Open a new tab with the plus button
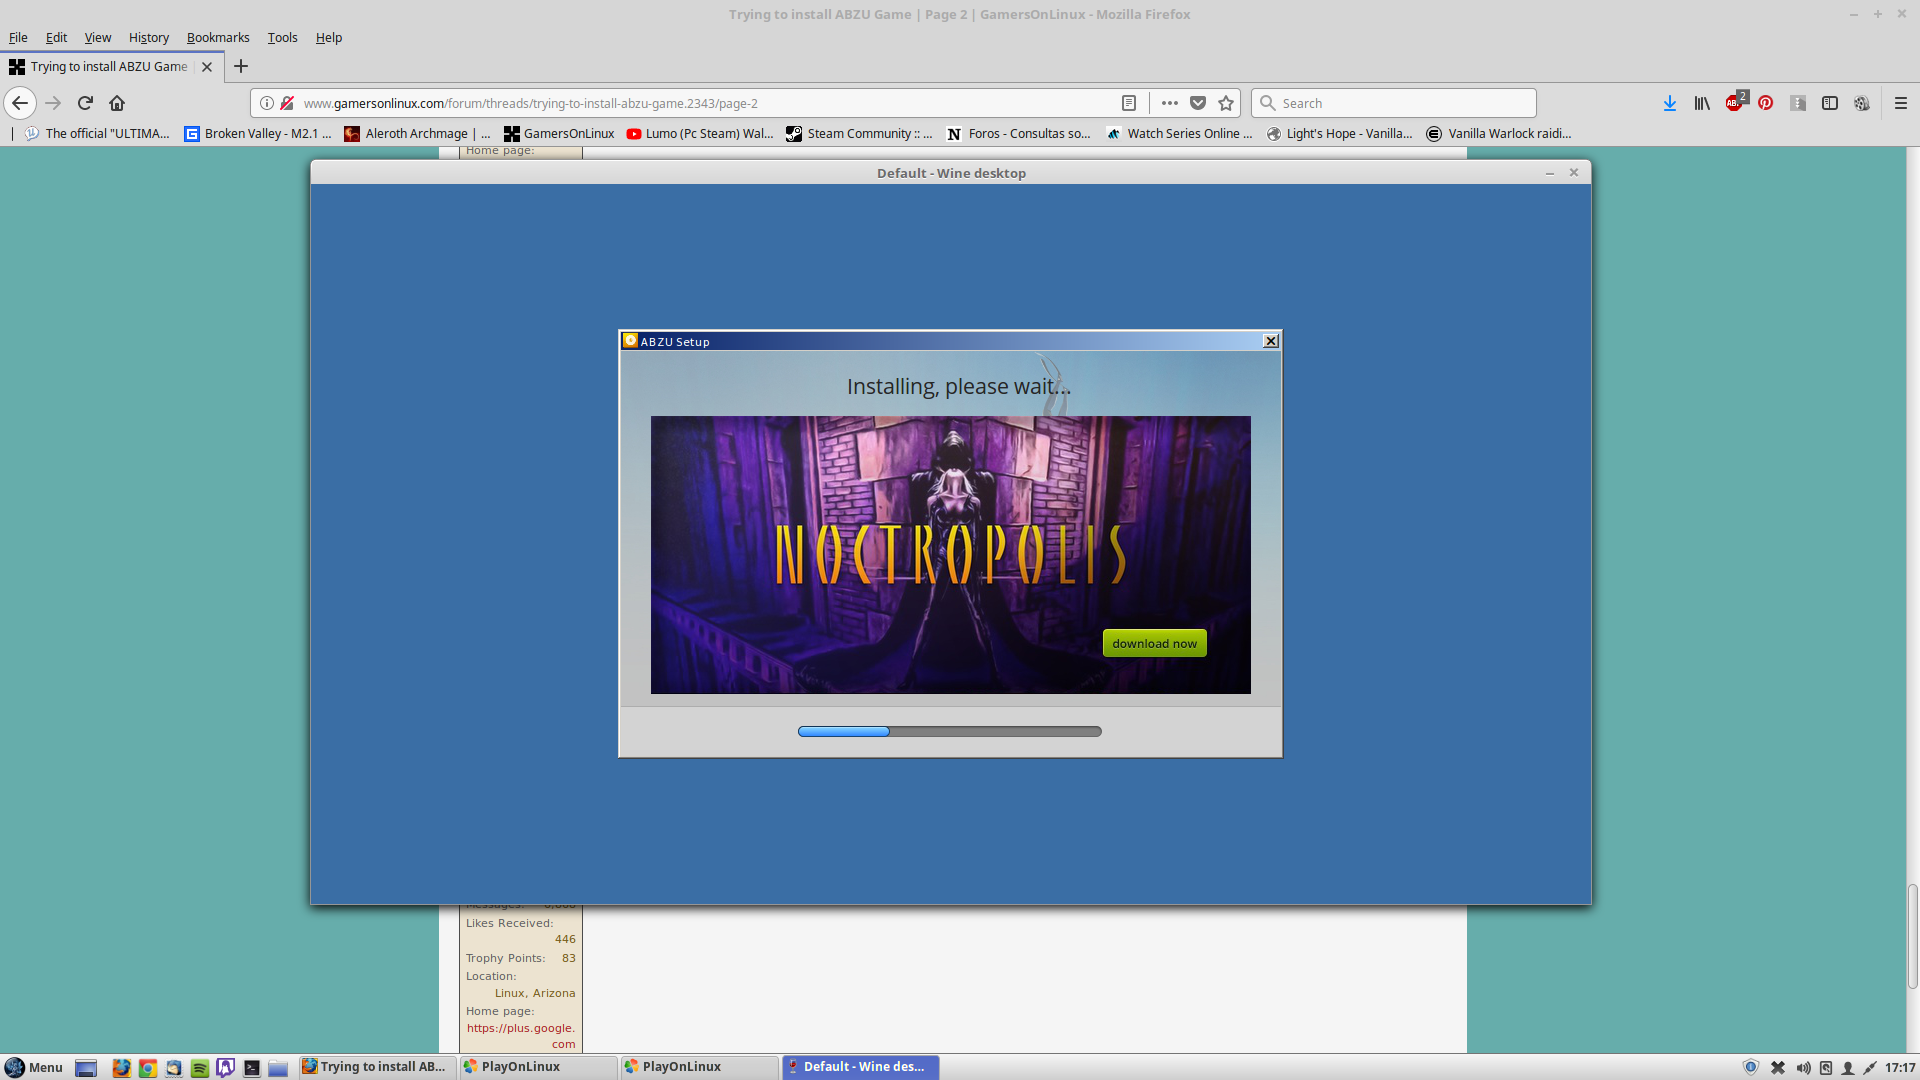Screen dimensions: 1920x1080 241,66
